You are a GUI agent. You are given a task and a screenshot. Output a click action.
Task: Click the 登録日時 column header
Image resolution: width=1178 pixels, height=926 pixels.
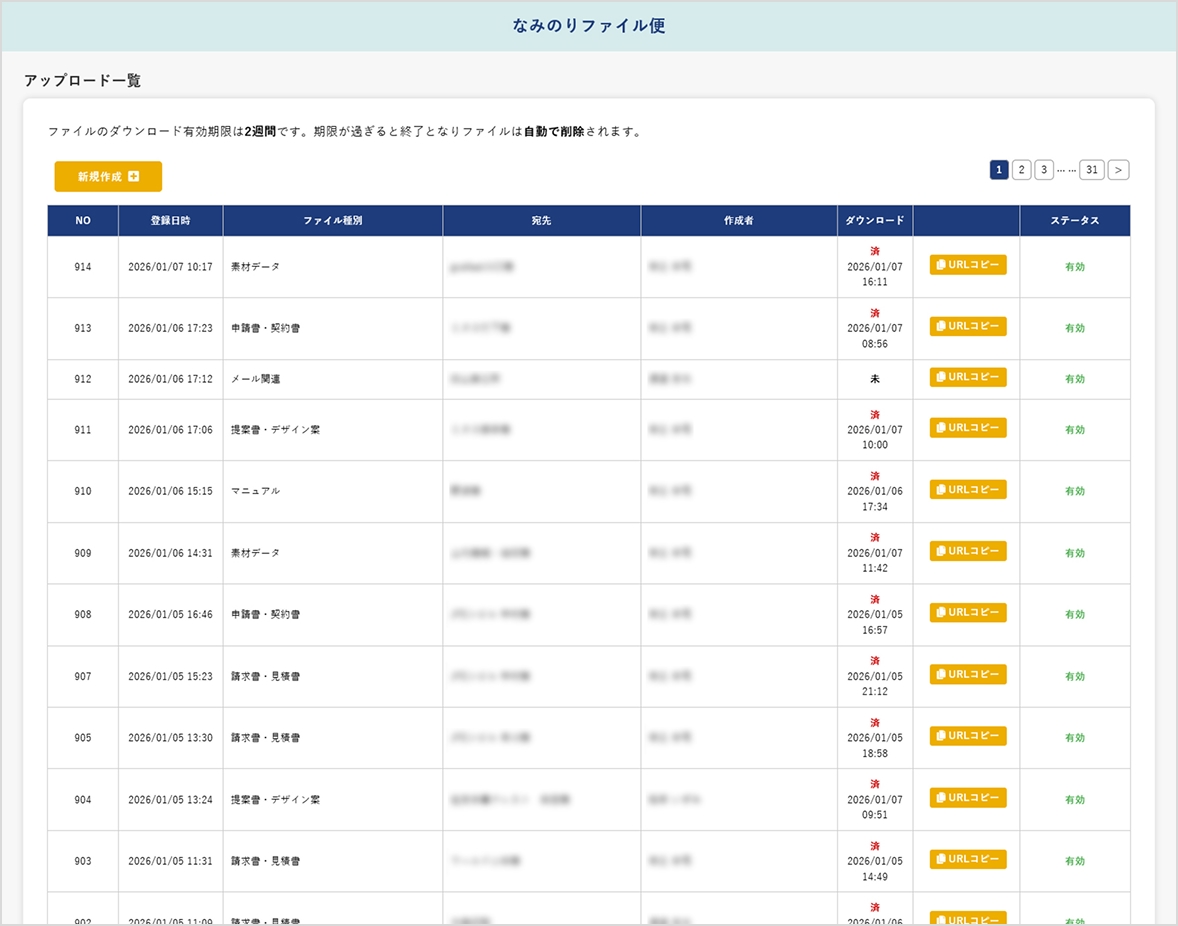click(170, 221)
